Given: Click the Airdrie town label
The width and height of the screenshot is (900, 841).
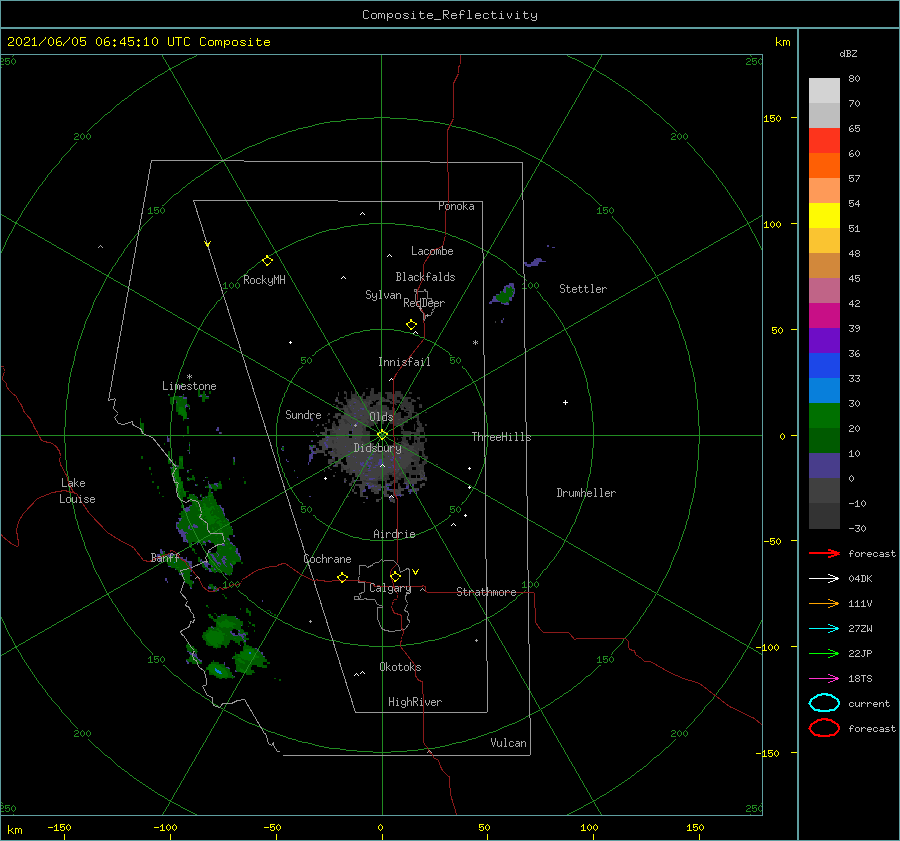Looking at the screenshot, I should coord(394,534).
